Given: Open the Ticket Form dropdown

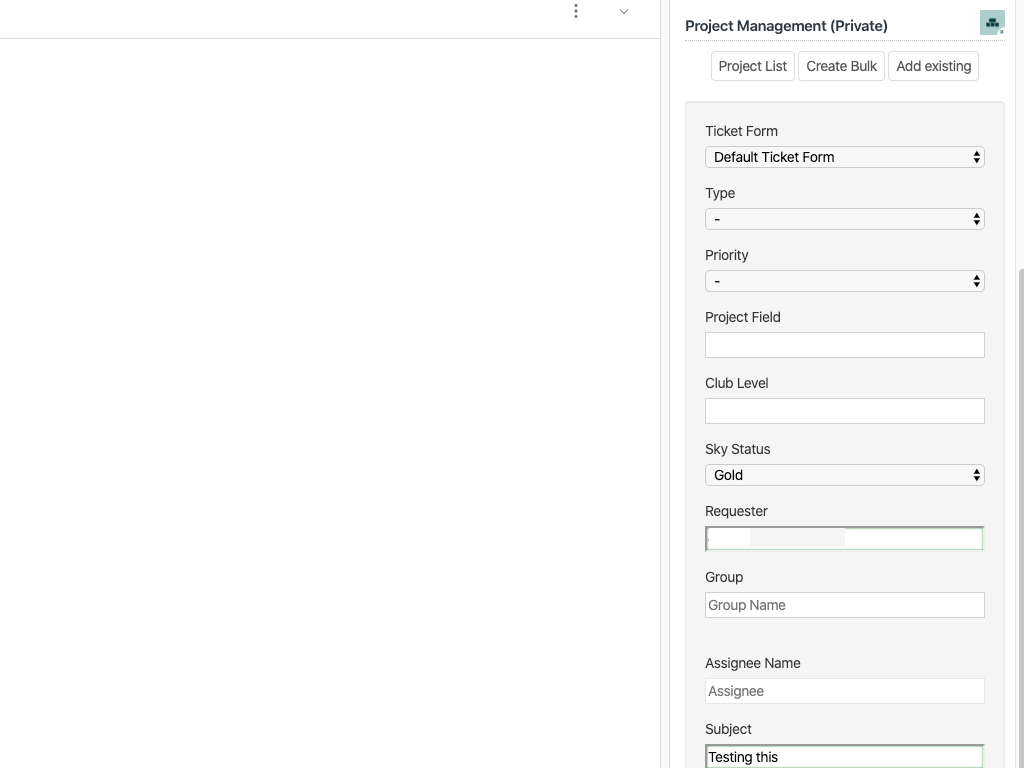Looking at the screenshot, I should click(844, 157).
